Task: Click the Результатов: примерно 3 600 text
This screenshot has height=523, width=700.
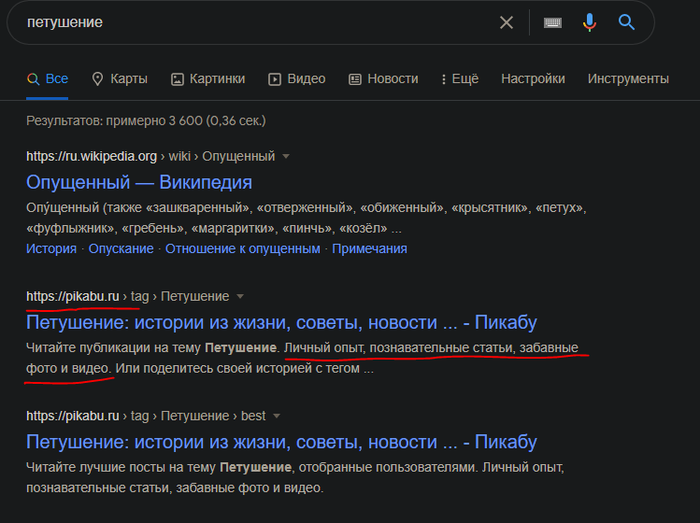Action: (x=146, y=121)
